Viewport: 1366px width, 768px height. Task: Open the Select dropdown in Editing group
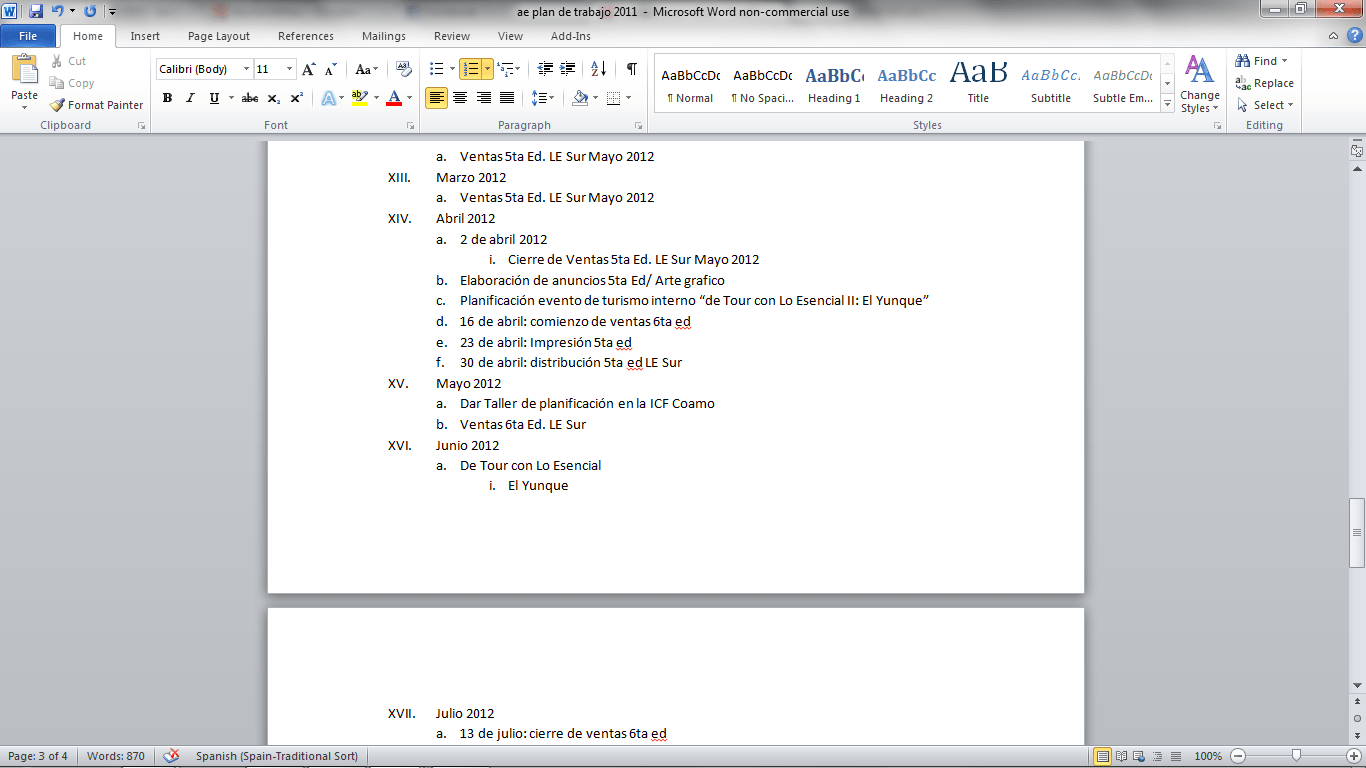[1265, 105]
